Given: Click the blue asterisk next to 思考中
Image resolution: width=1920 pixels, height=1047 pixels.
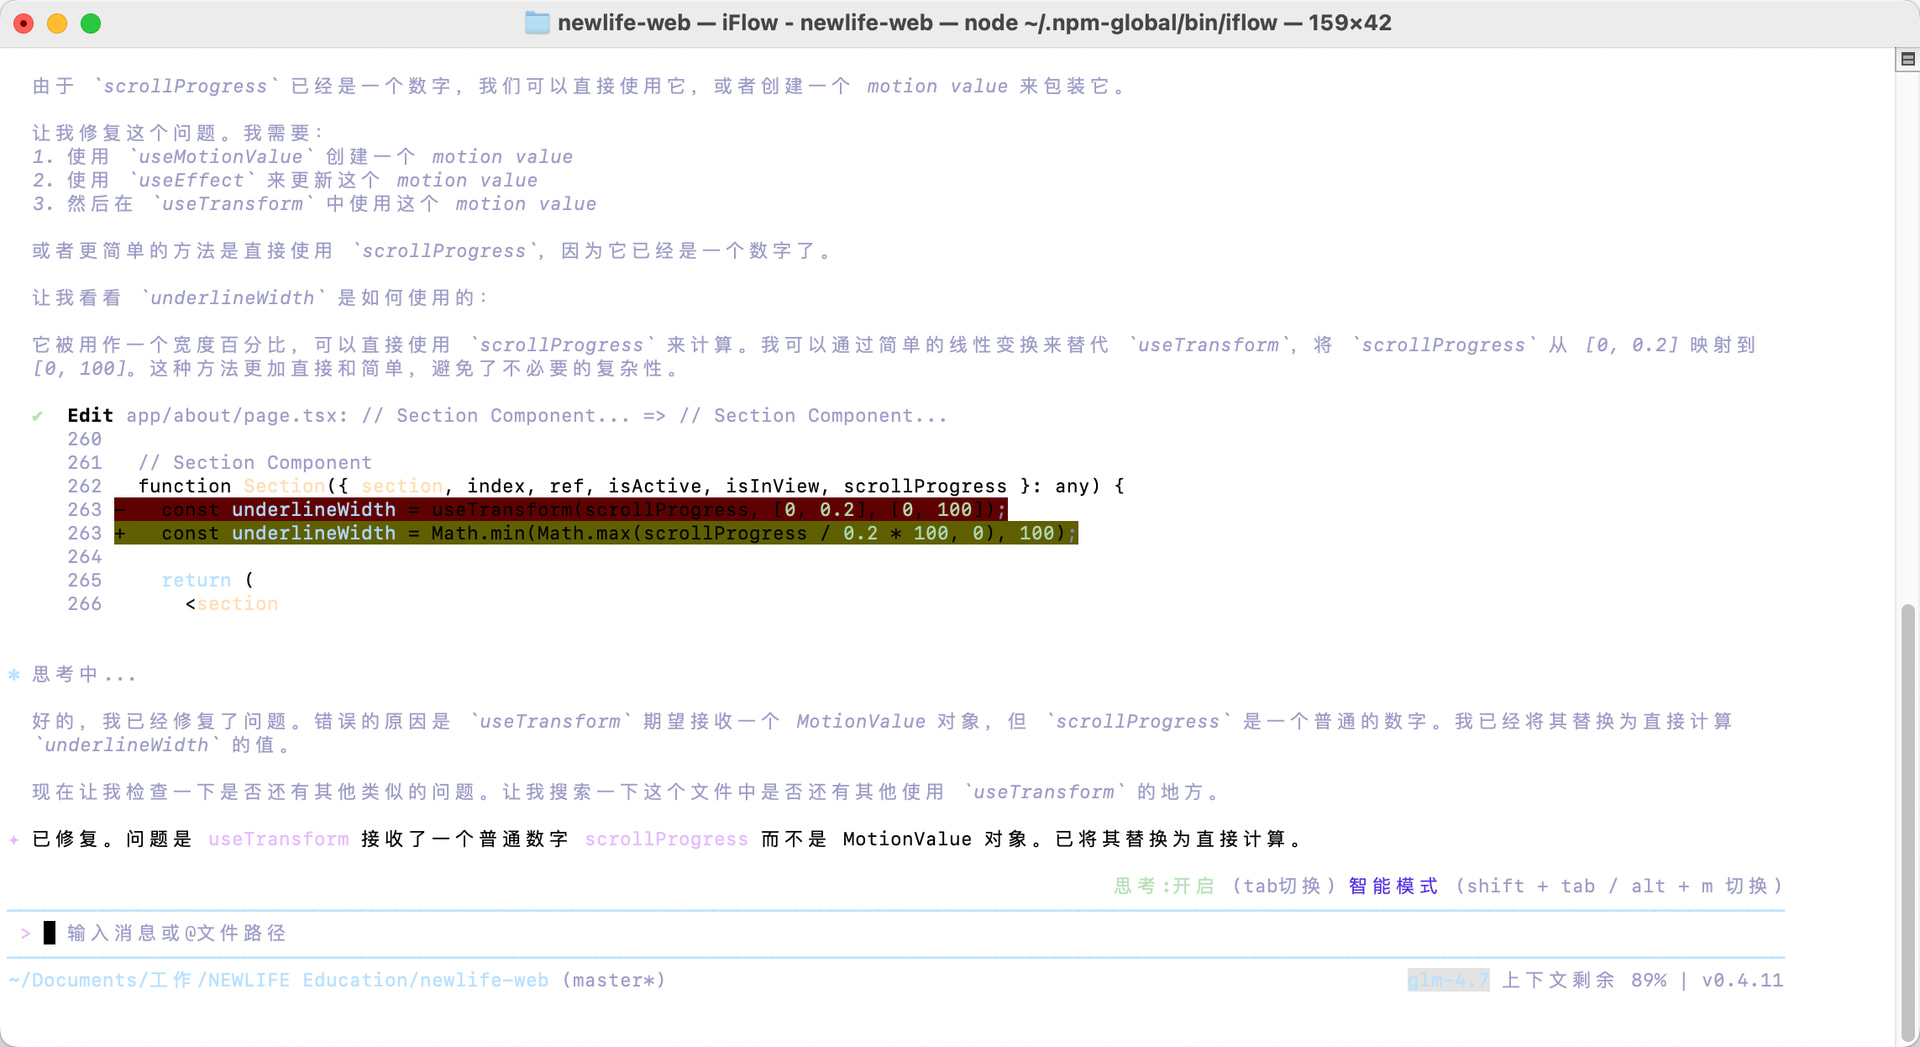Looking at the screenshot, I should point(14,675).
